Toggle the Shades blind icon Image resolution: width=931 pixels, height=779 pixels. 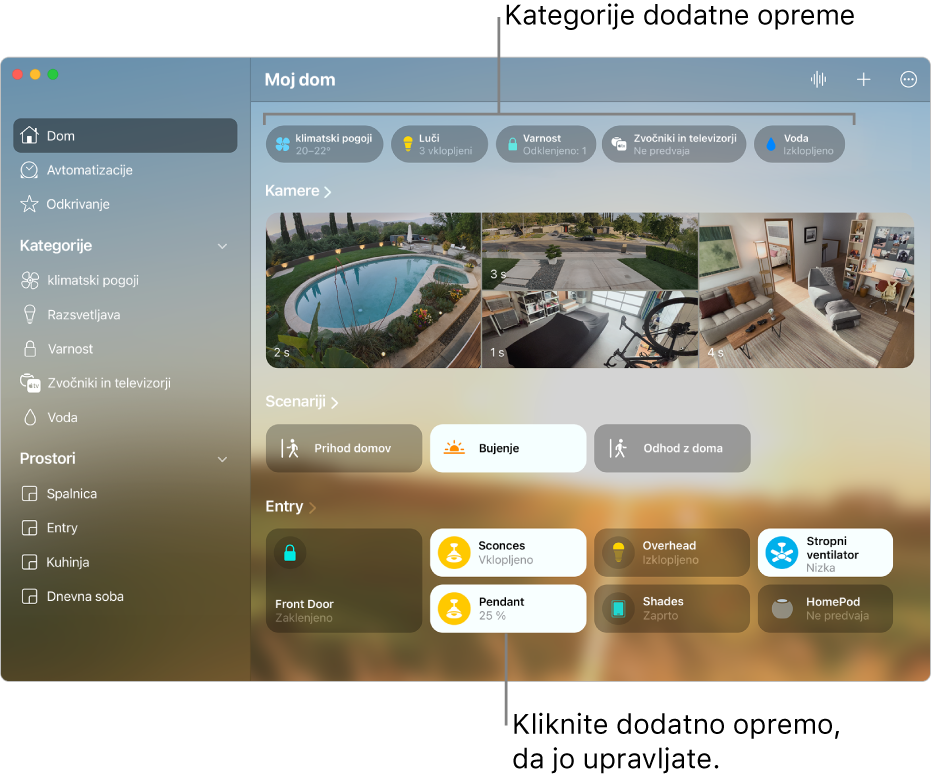point(618,609)
